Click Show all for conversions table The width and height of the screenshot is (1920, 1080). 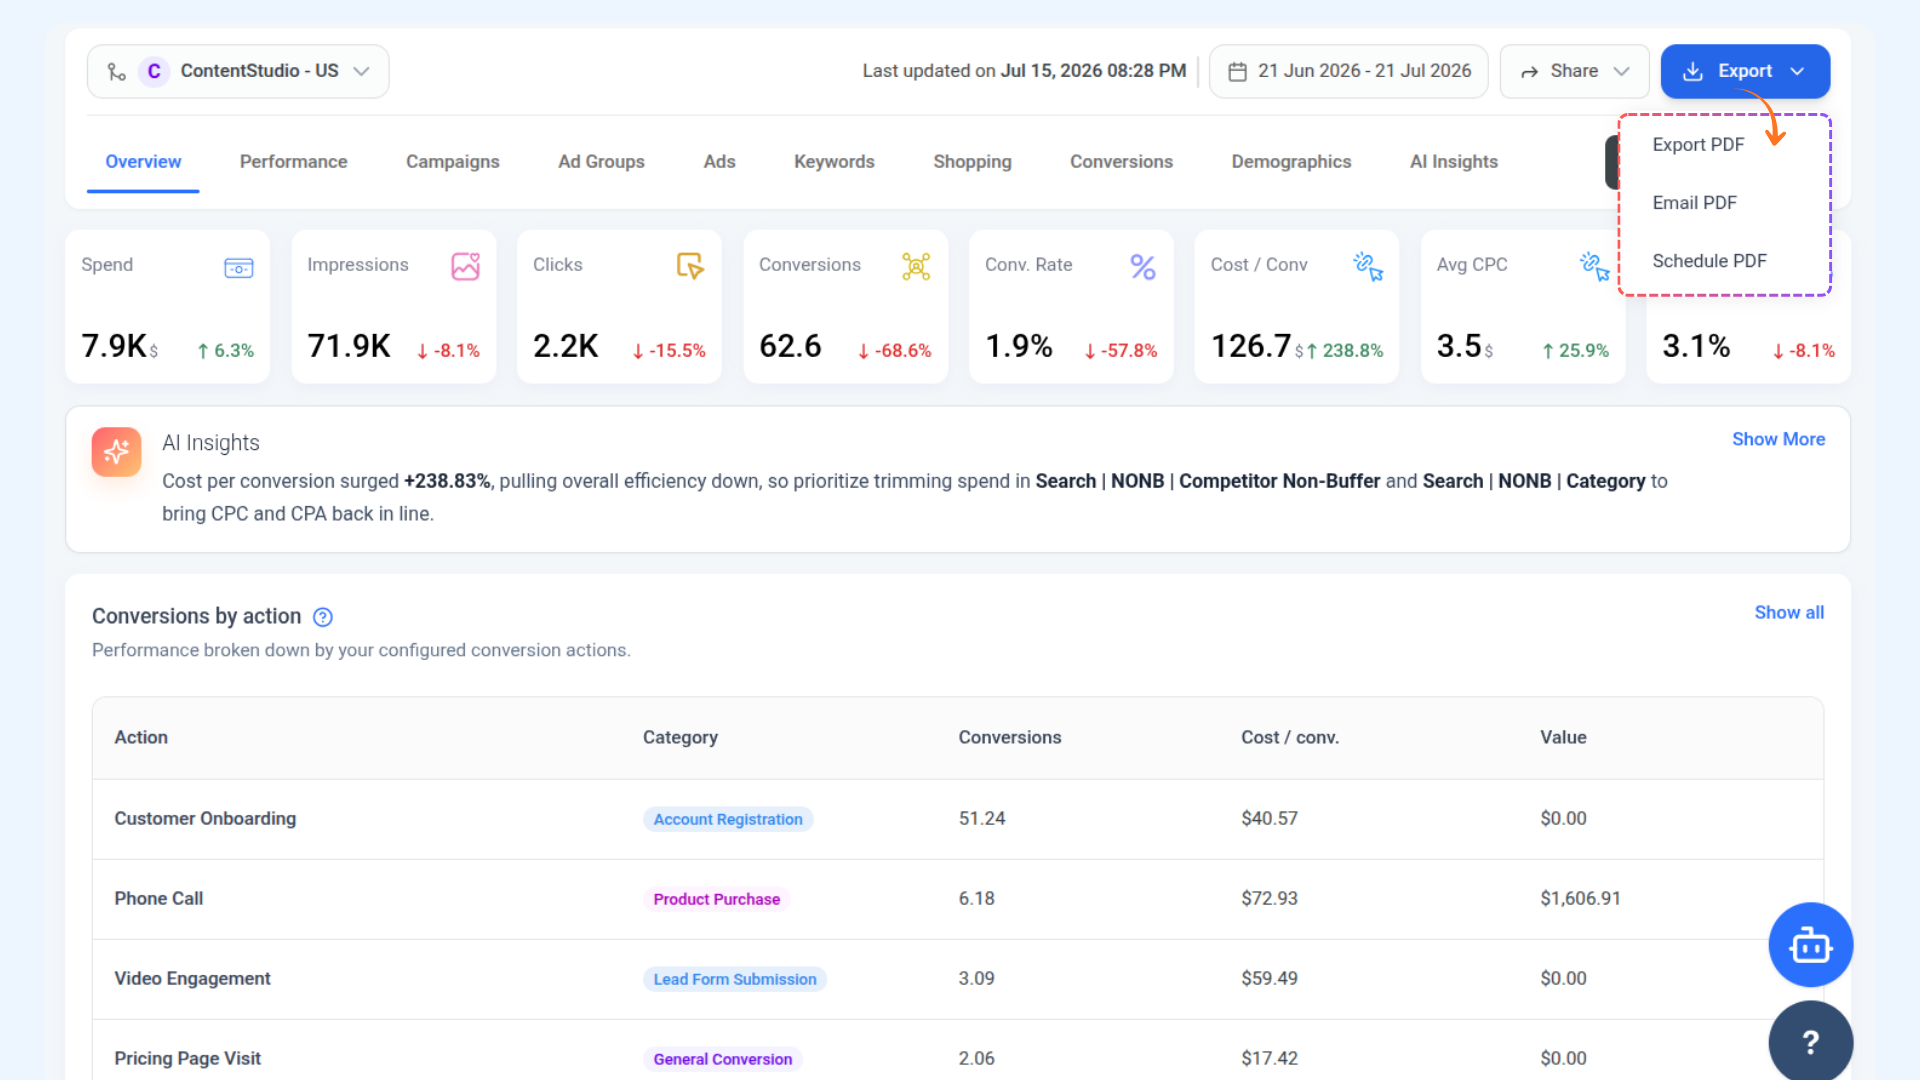pyautogui.click(x=1789, y=612)
